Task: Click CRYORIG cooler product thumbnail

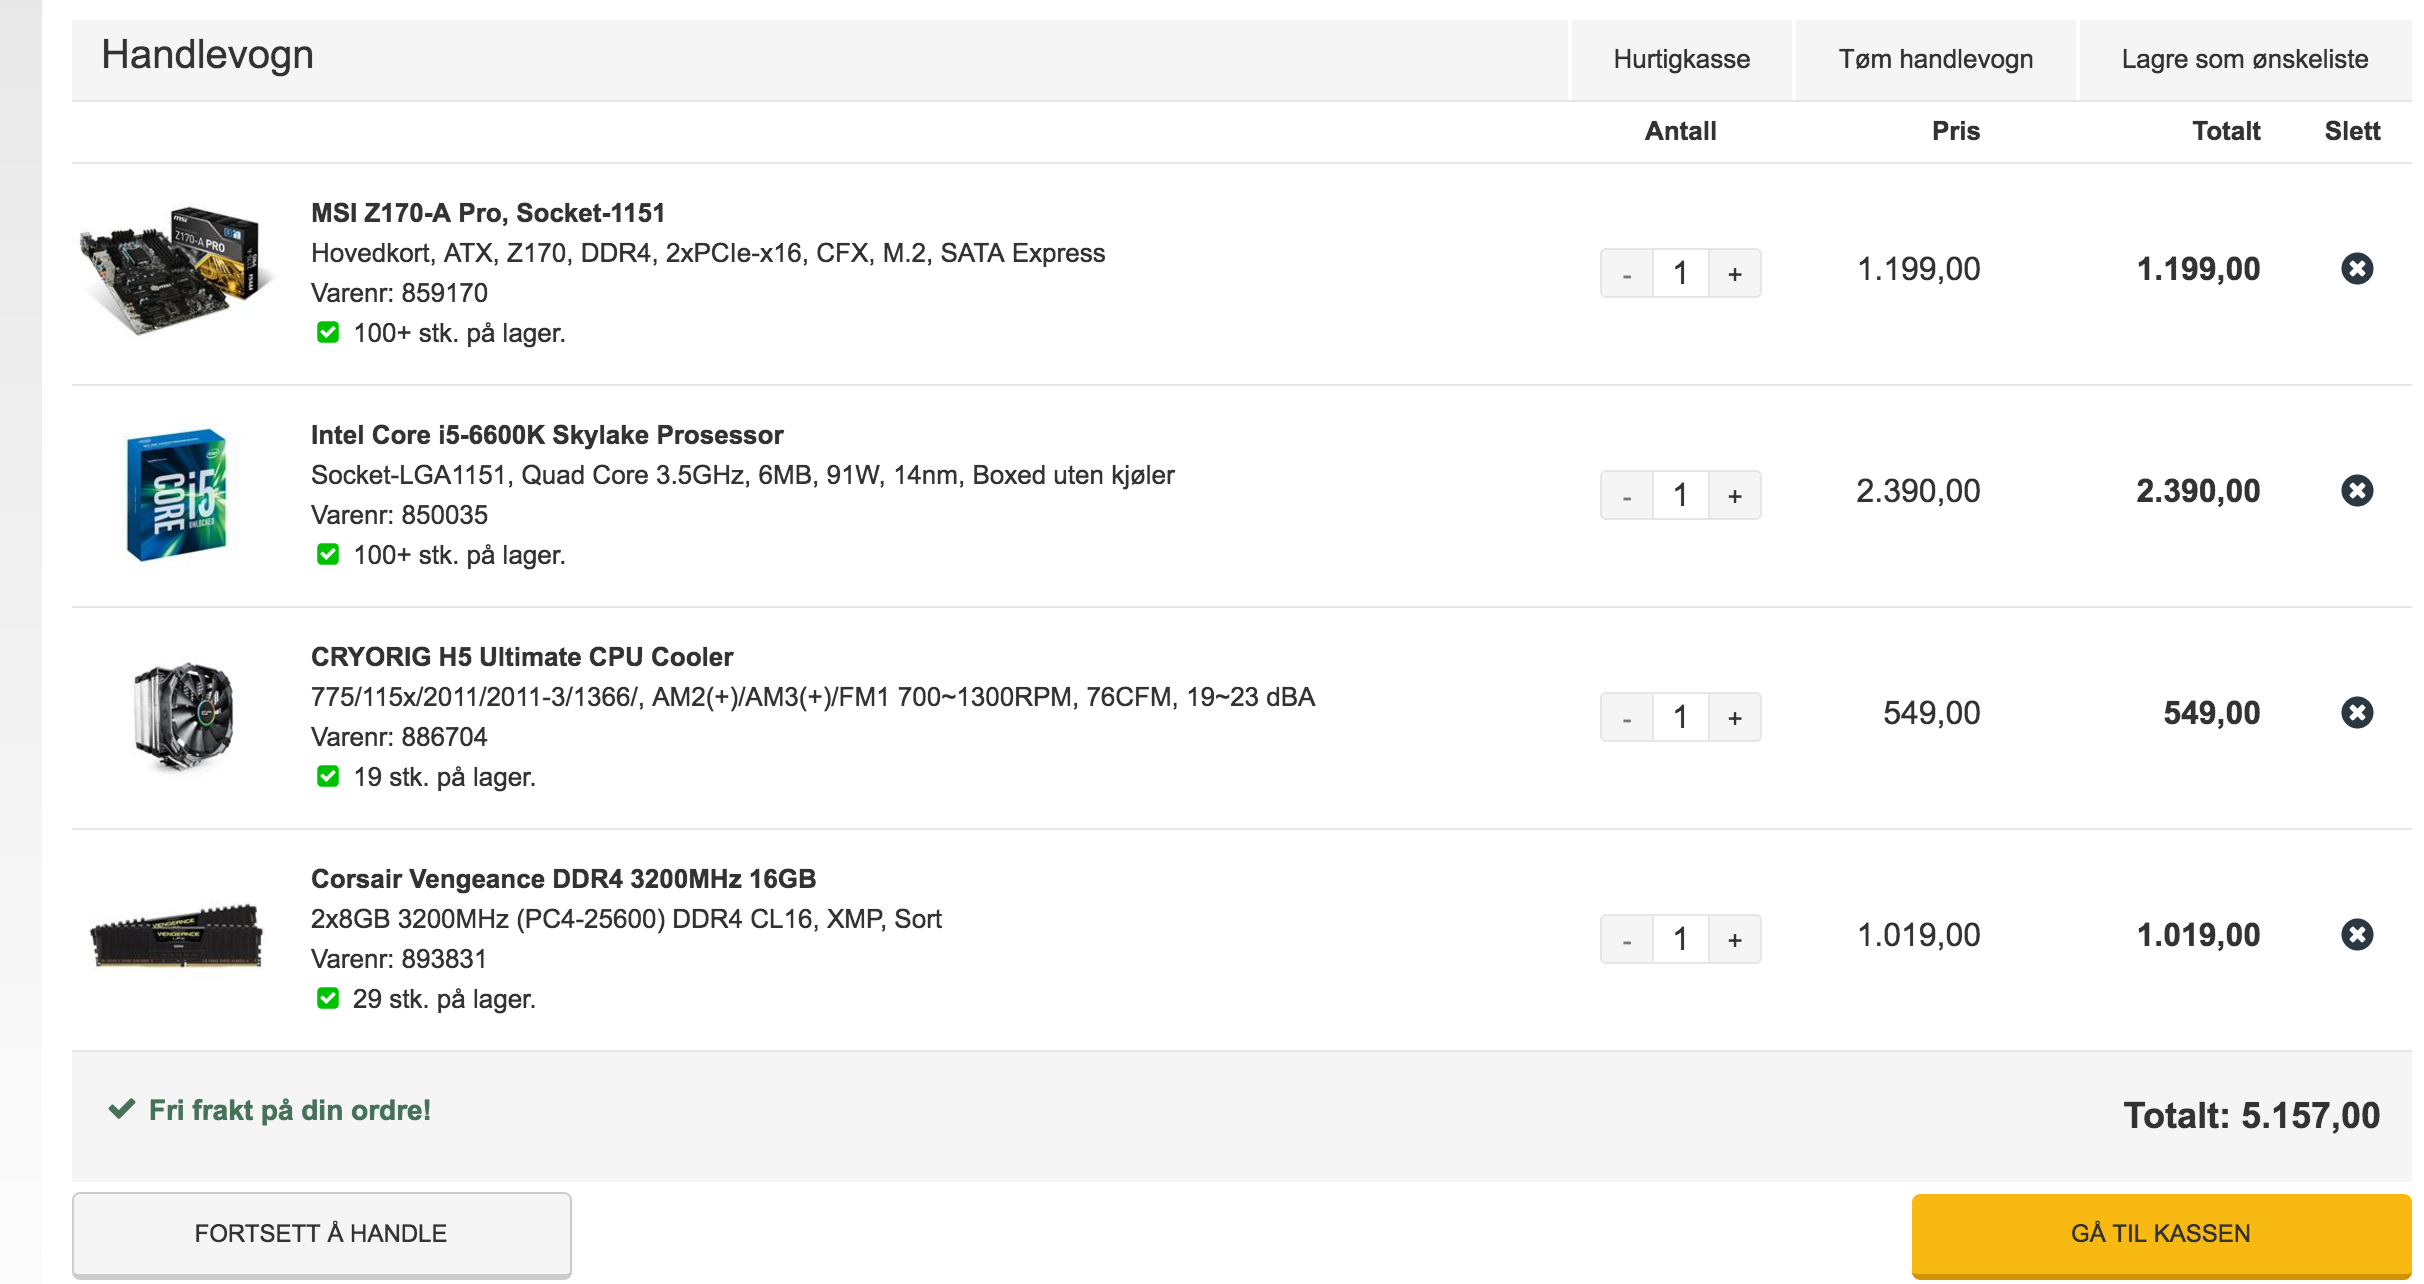Action: (x=183, y=716)
